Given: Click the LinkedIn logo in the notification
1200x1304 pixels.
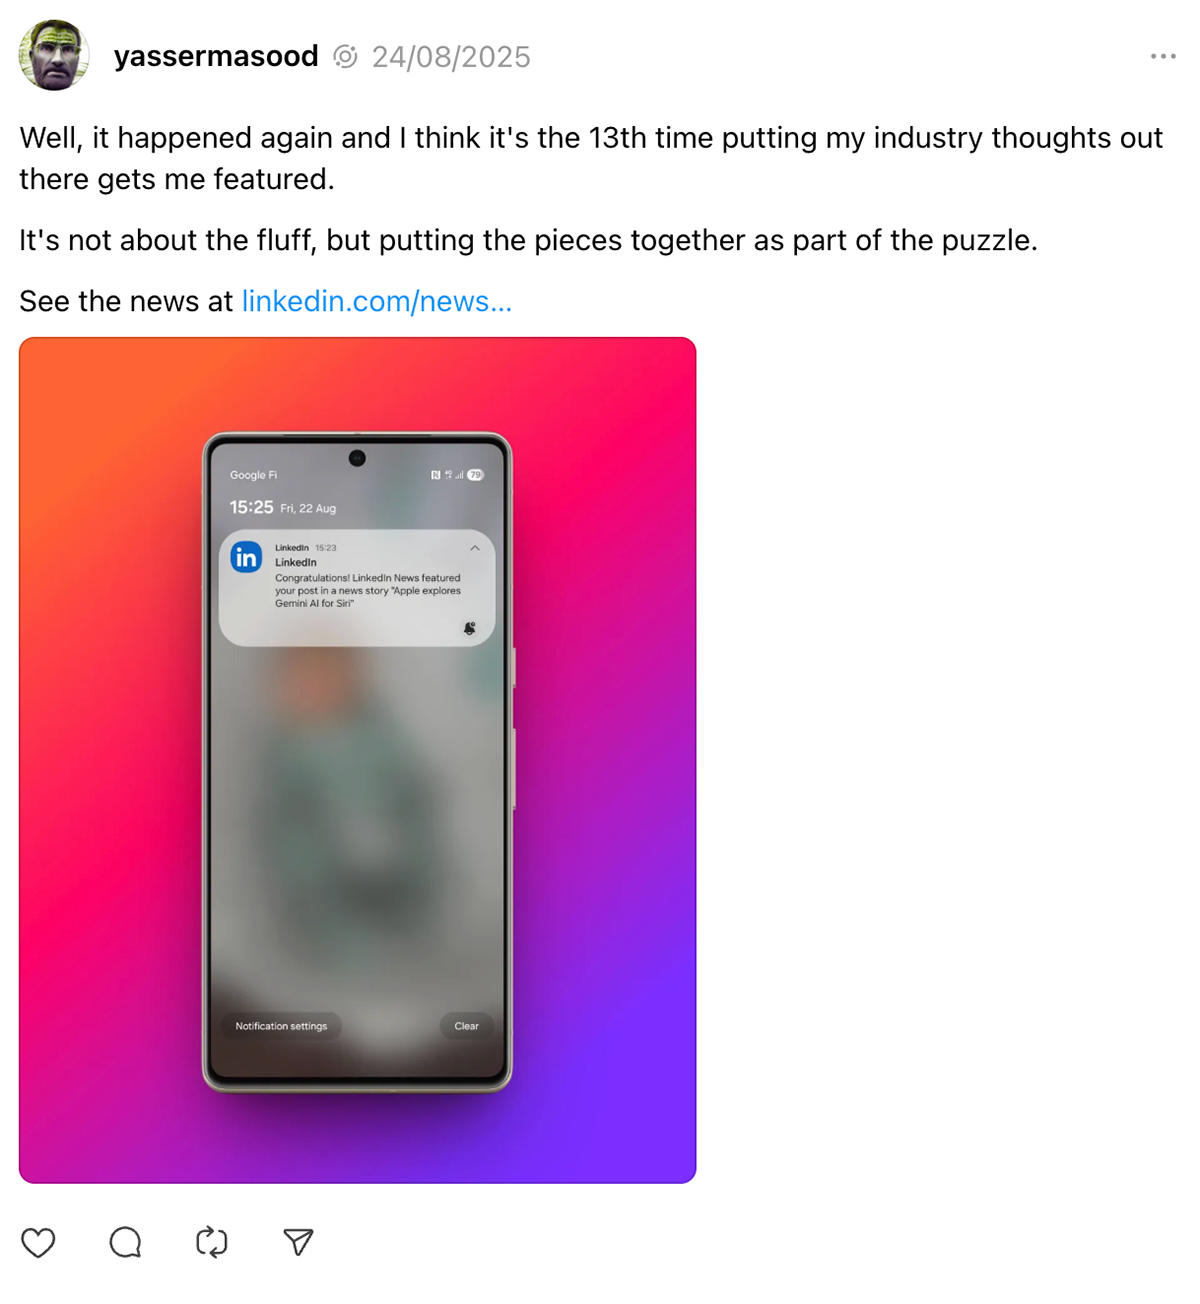Looking at the screenshot, I should click(246, 557).
